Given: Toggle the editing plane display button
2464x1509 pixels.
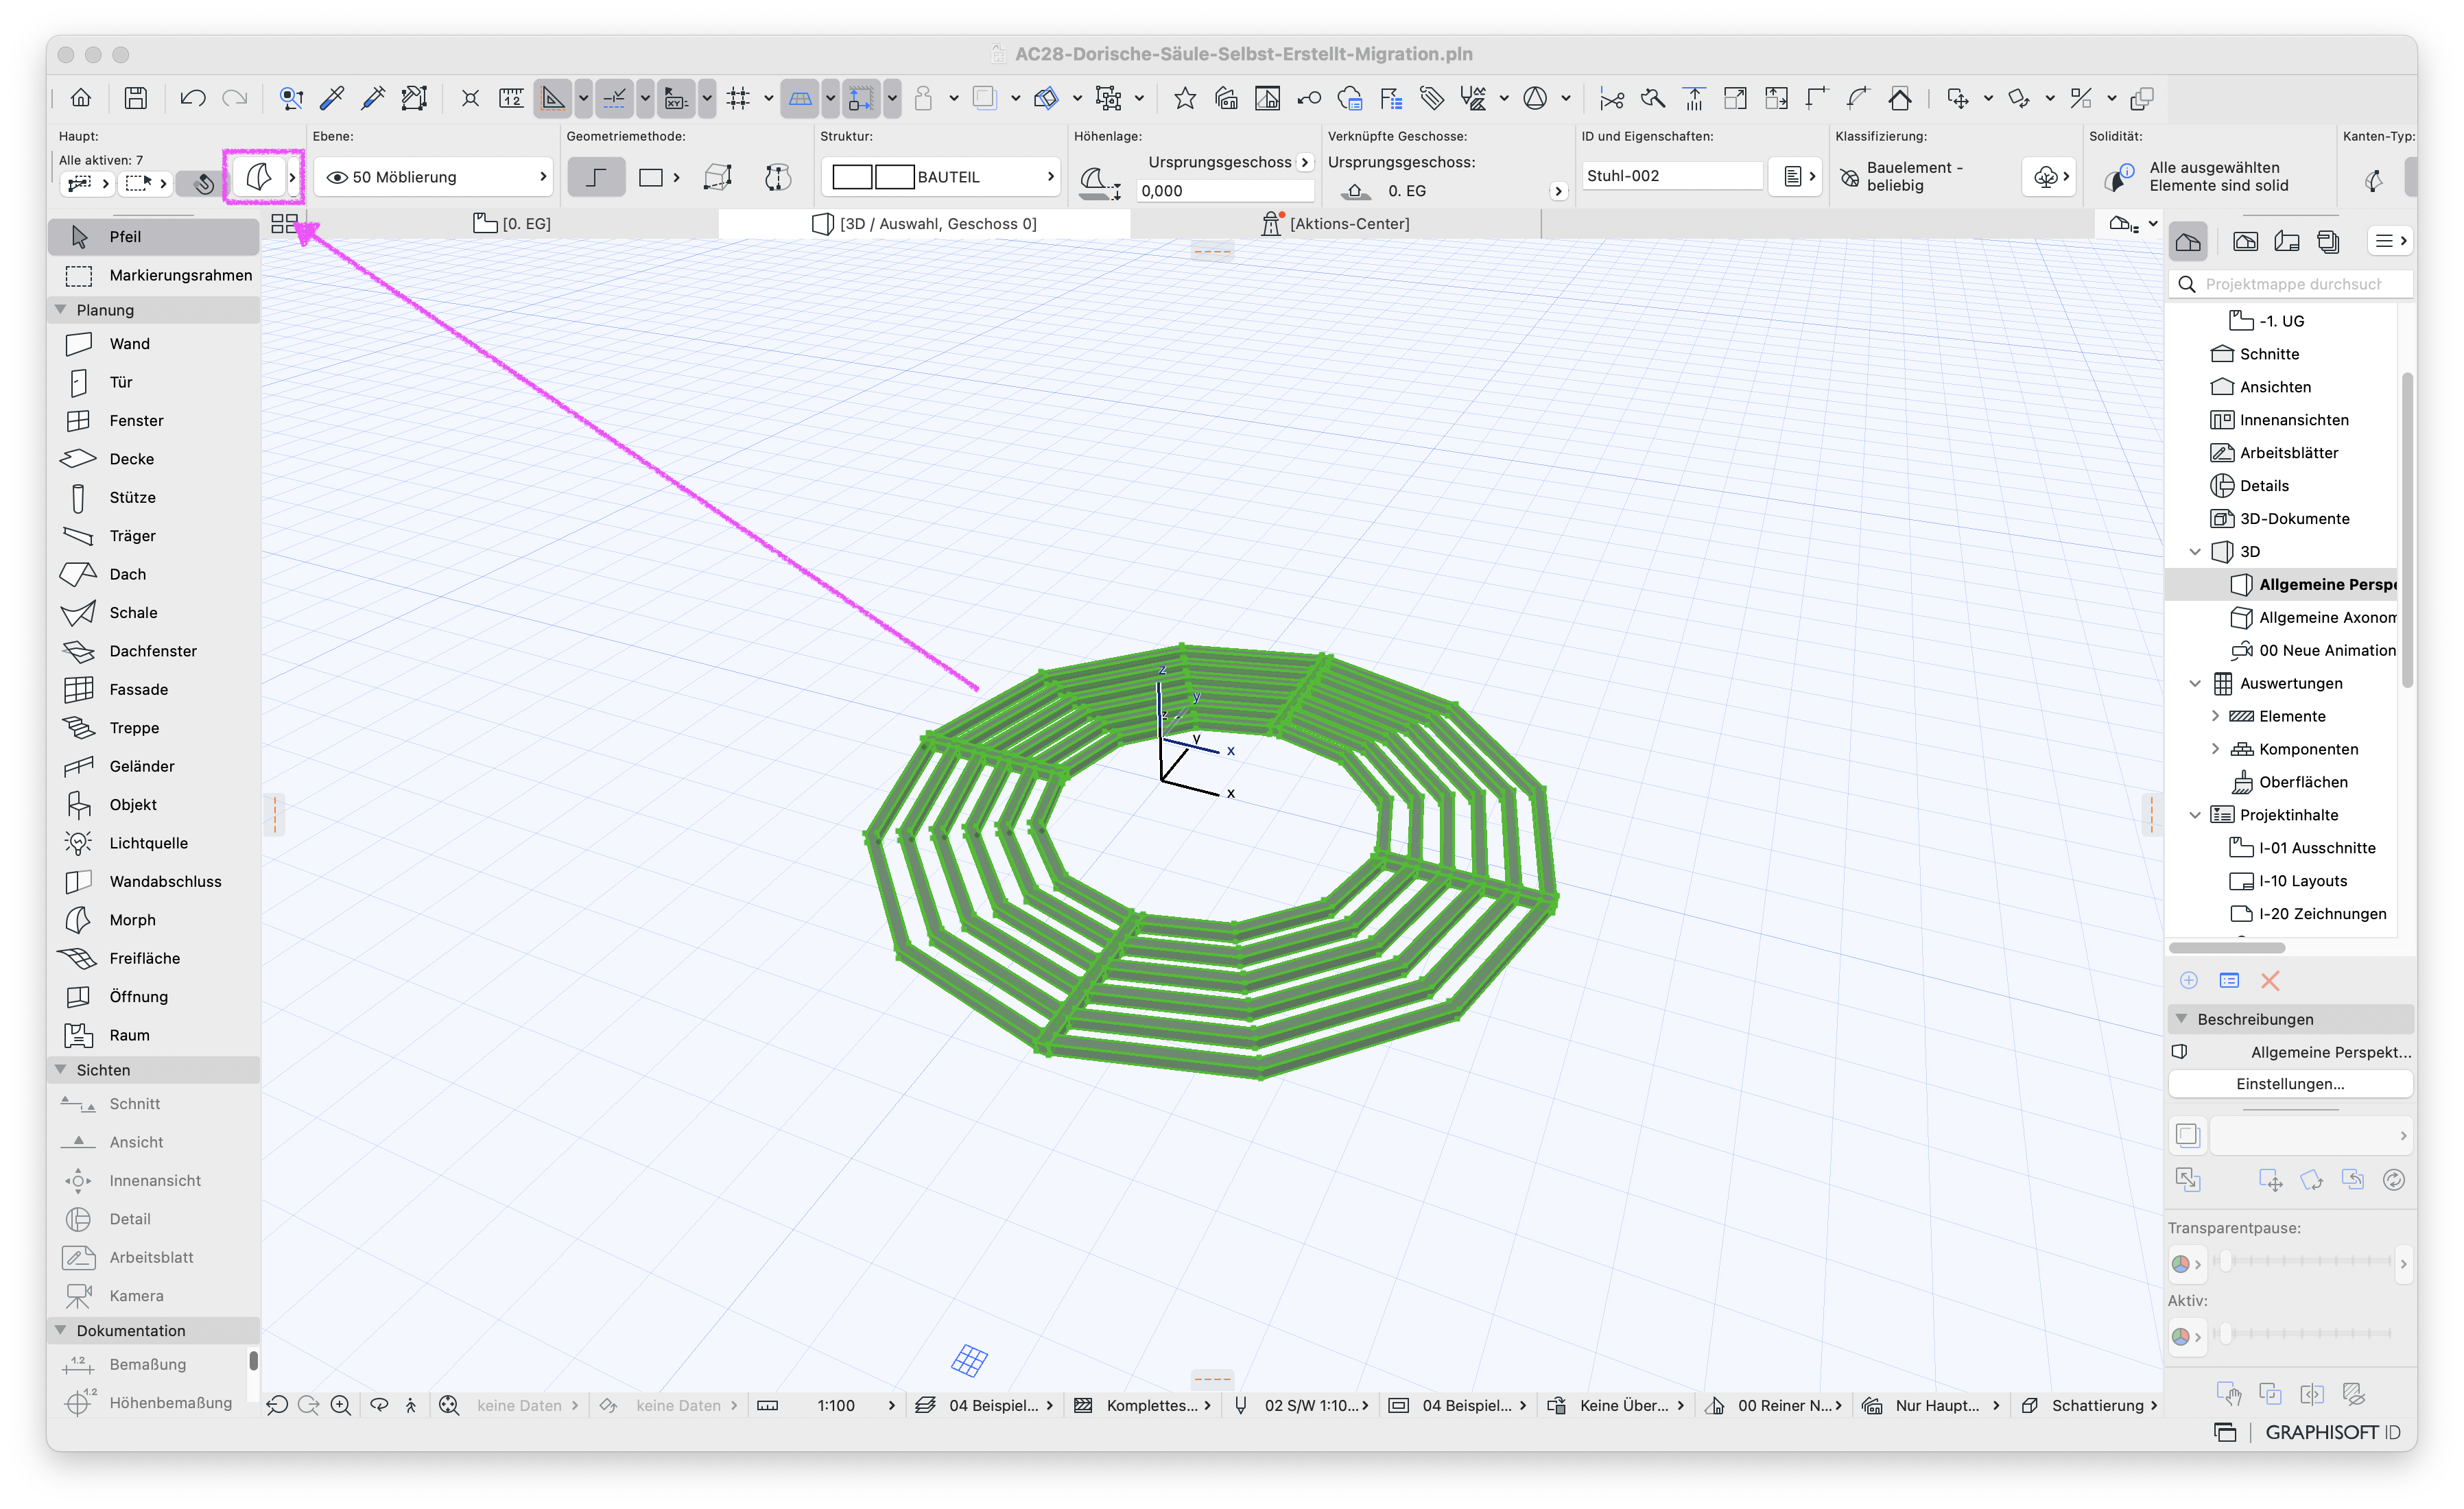Looking at the screenshot, I should pyautogui.click(x=800, y=98).
